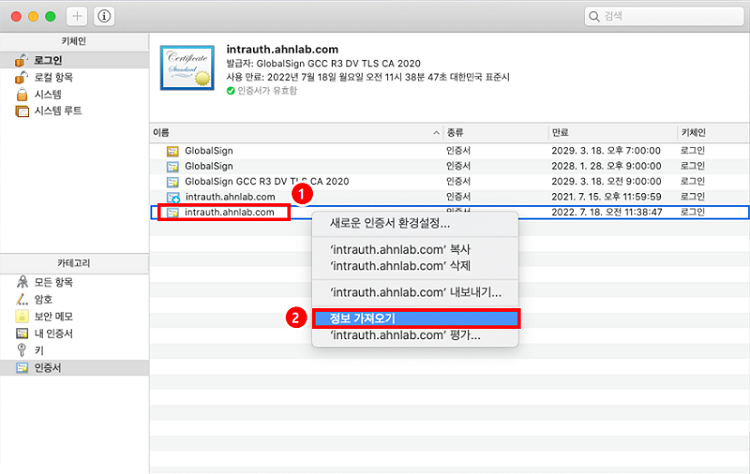
Task: Select the 인증서 category
Action: pyautogui.click(x=74, y=368)
